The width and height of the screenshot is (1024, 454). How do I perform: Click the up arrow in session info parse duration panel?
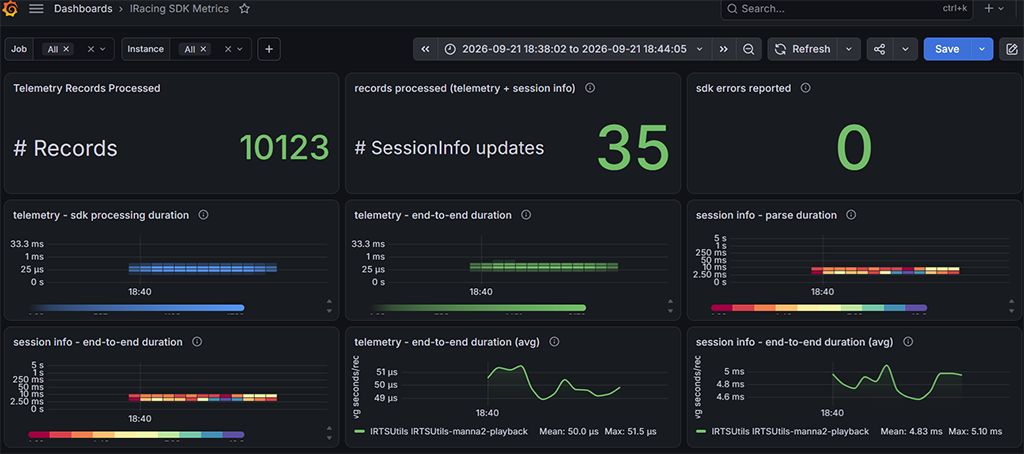1012,302
